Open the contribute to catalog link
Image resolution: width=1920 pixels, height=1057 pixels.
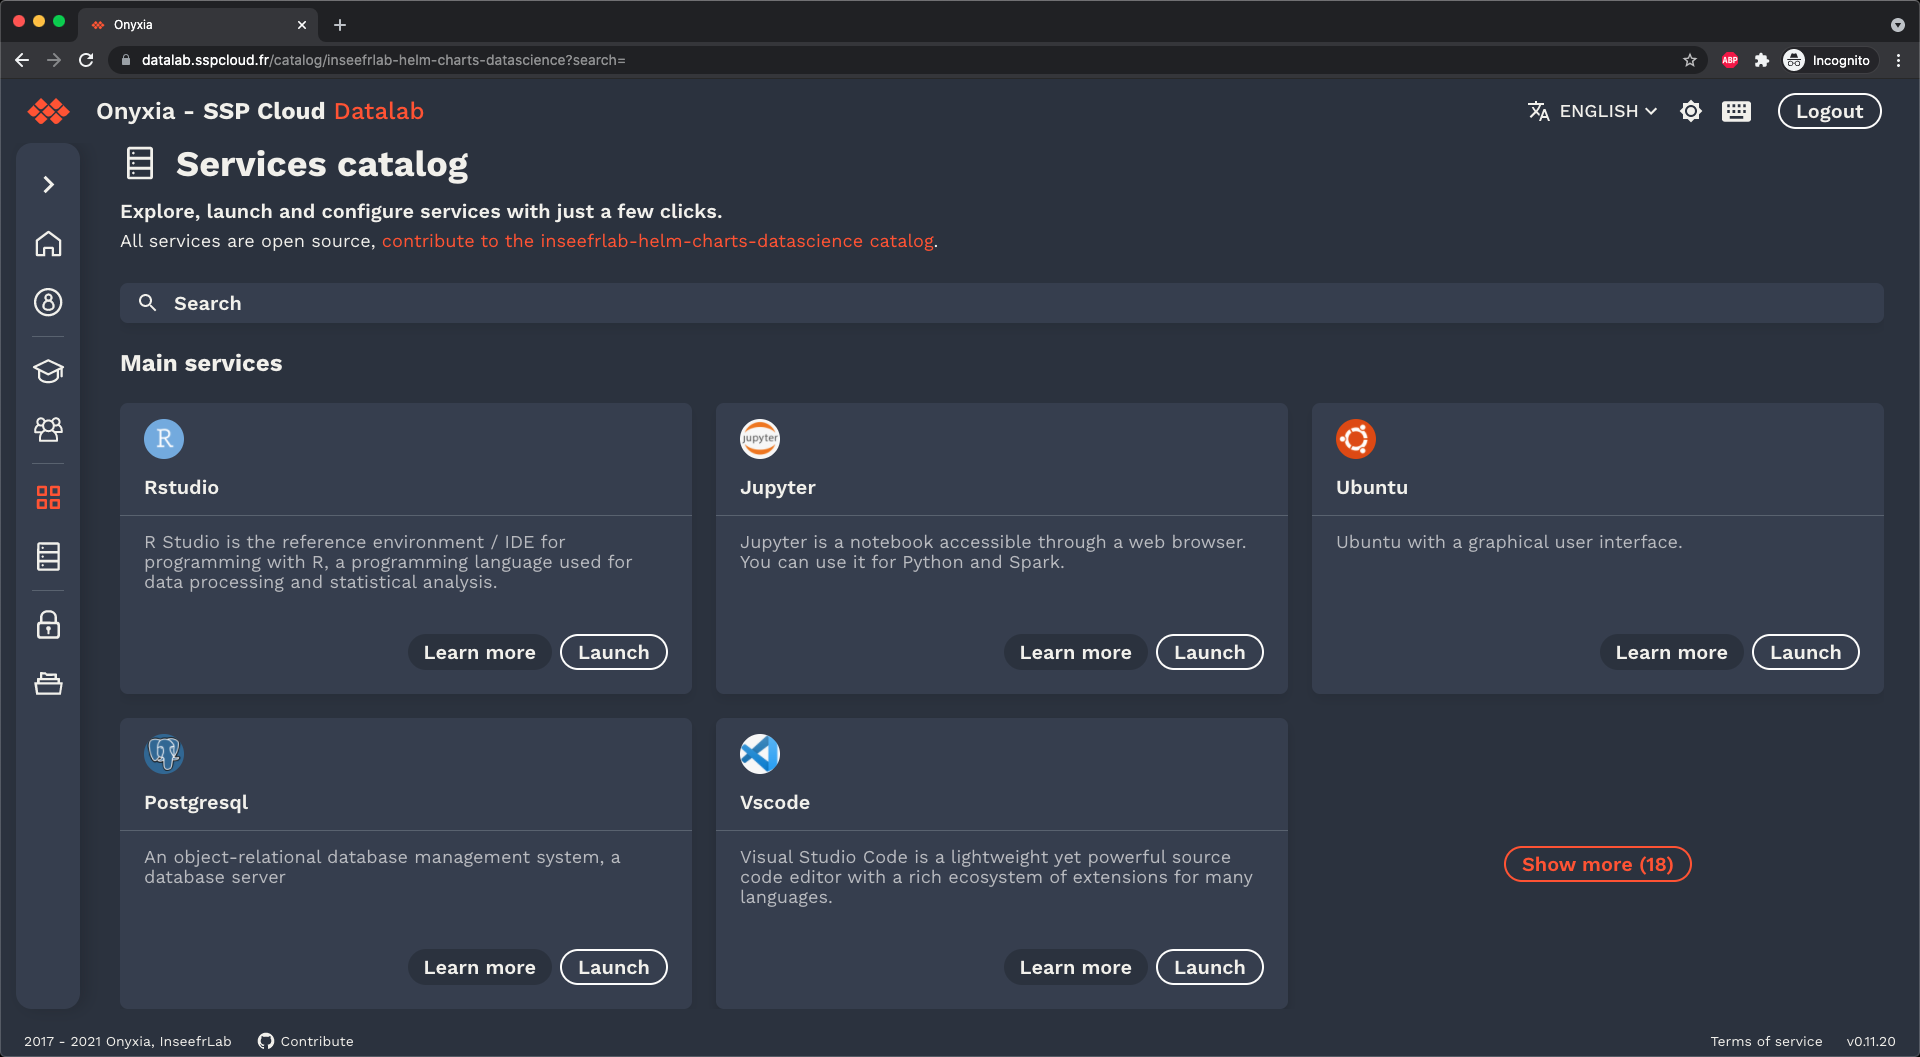pos(657,241)
